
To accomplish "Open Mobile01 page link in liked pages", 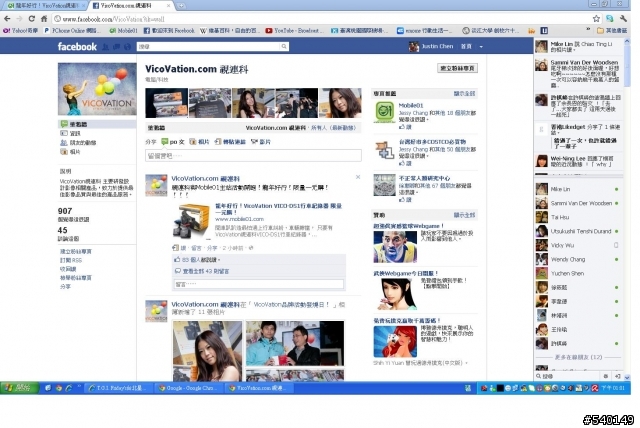I will point(411,105).
